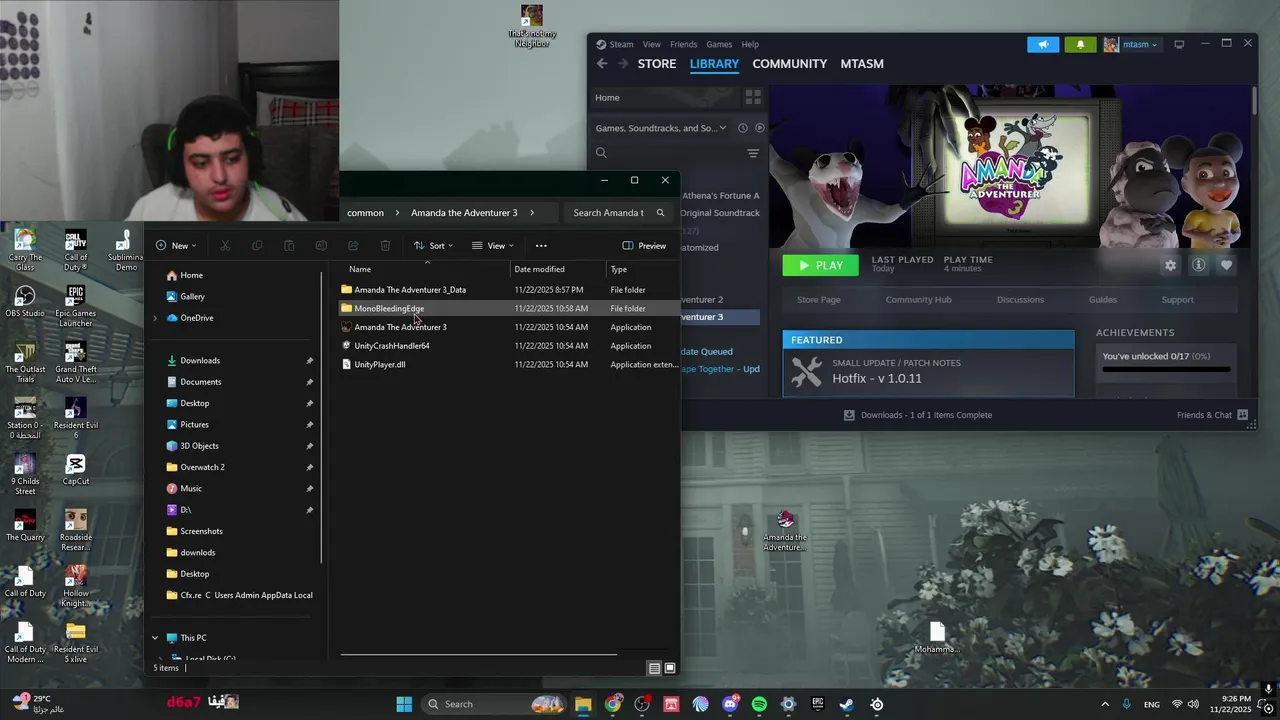Open the game settings gear in Steam
Screen dimensions: 1280x720
tap(1170, 265)
